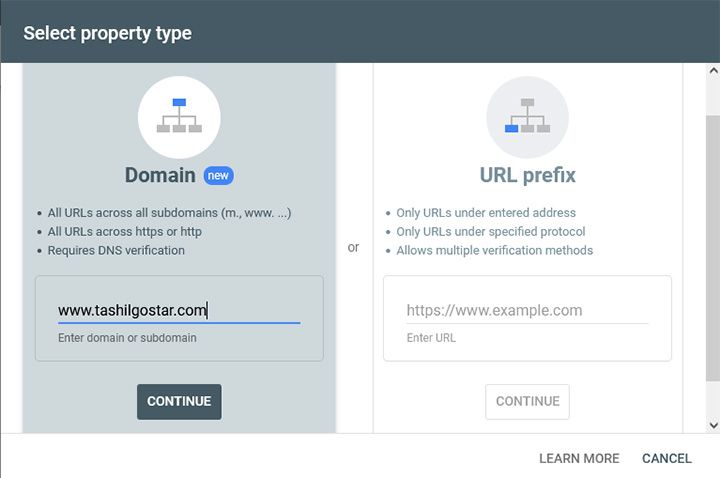Click the scrollbar up arrow
This screenshot has width=720, height=478.
[713, 71]
